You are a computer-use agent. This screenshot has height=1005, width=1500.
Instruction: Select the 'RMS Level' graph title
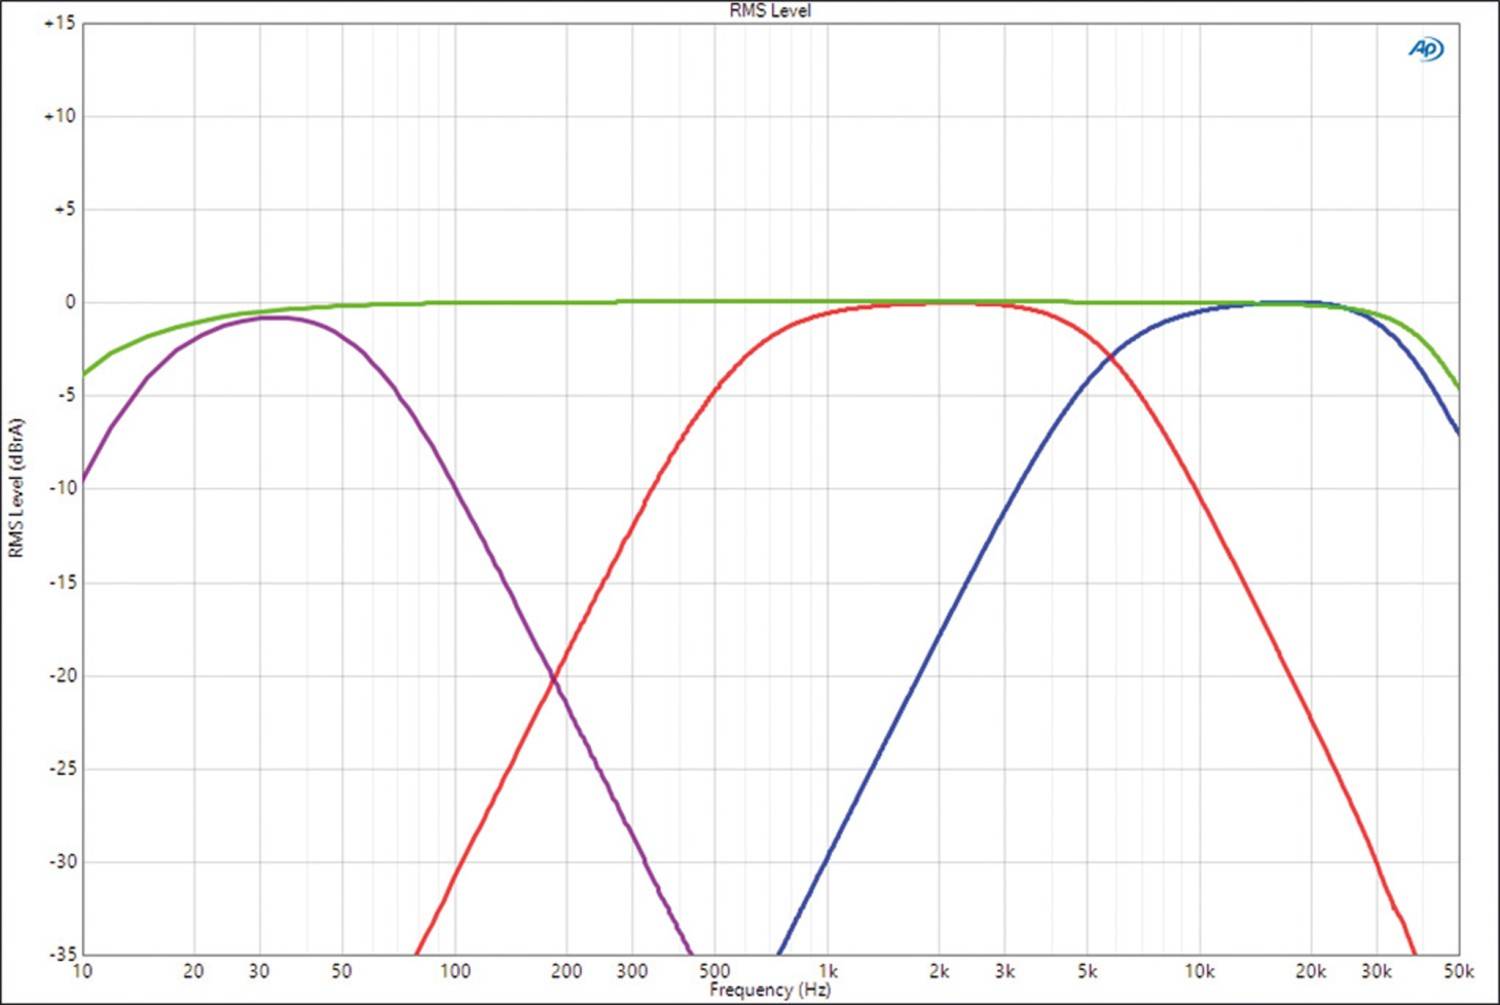tap(770, 11)
